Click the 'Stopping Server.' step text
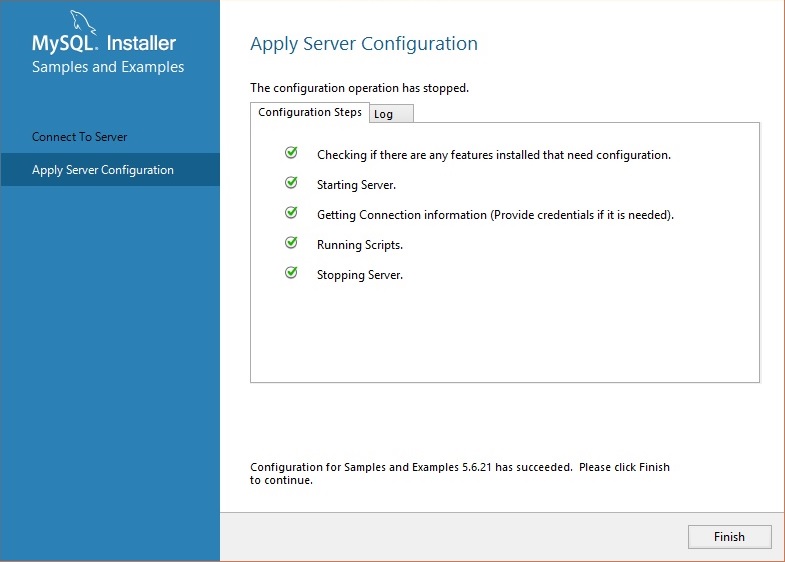The height and width of the screenshot is (562, 785). [360, 275]
